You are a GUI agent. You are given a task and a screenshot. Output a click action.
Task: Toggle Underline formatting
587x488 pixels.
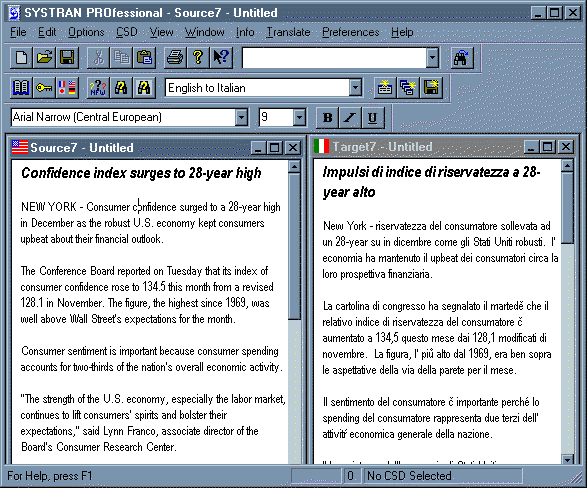[x=372, y=118]
